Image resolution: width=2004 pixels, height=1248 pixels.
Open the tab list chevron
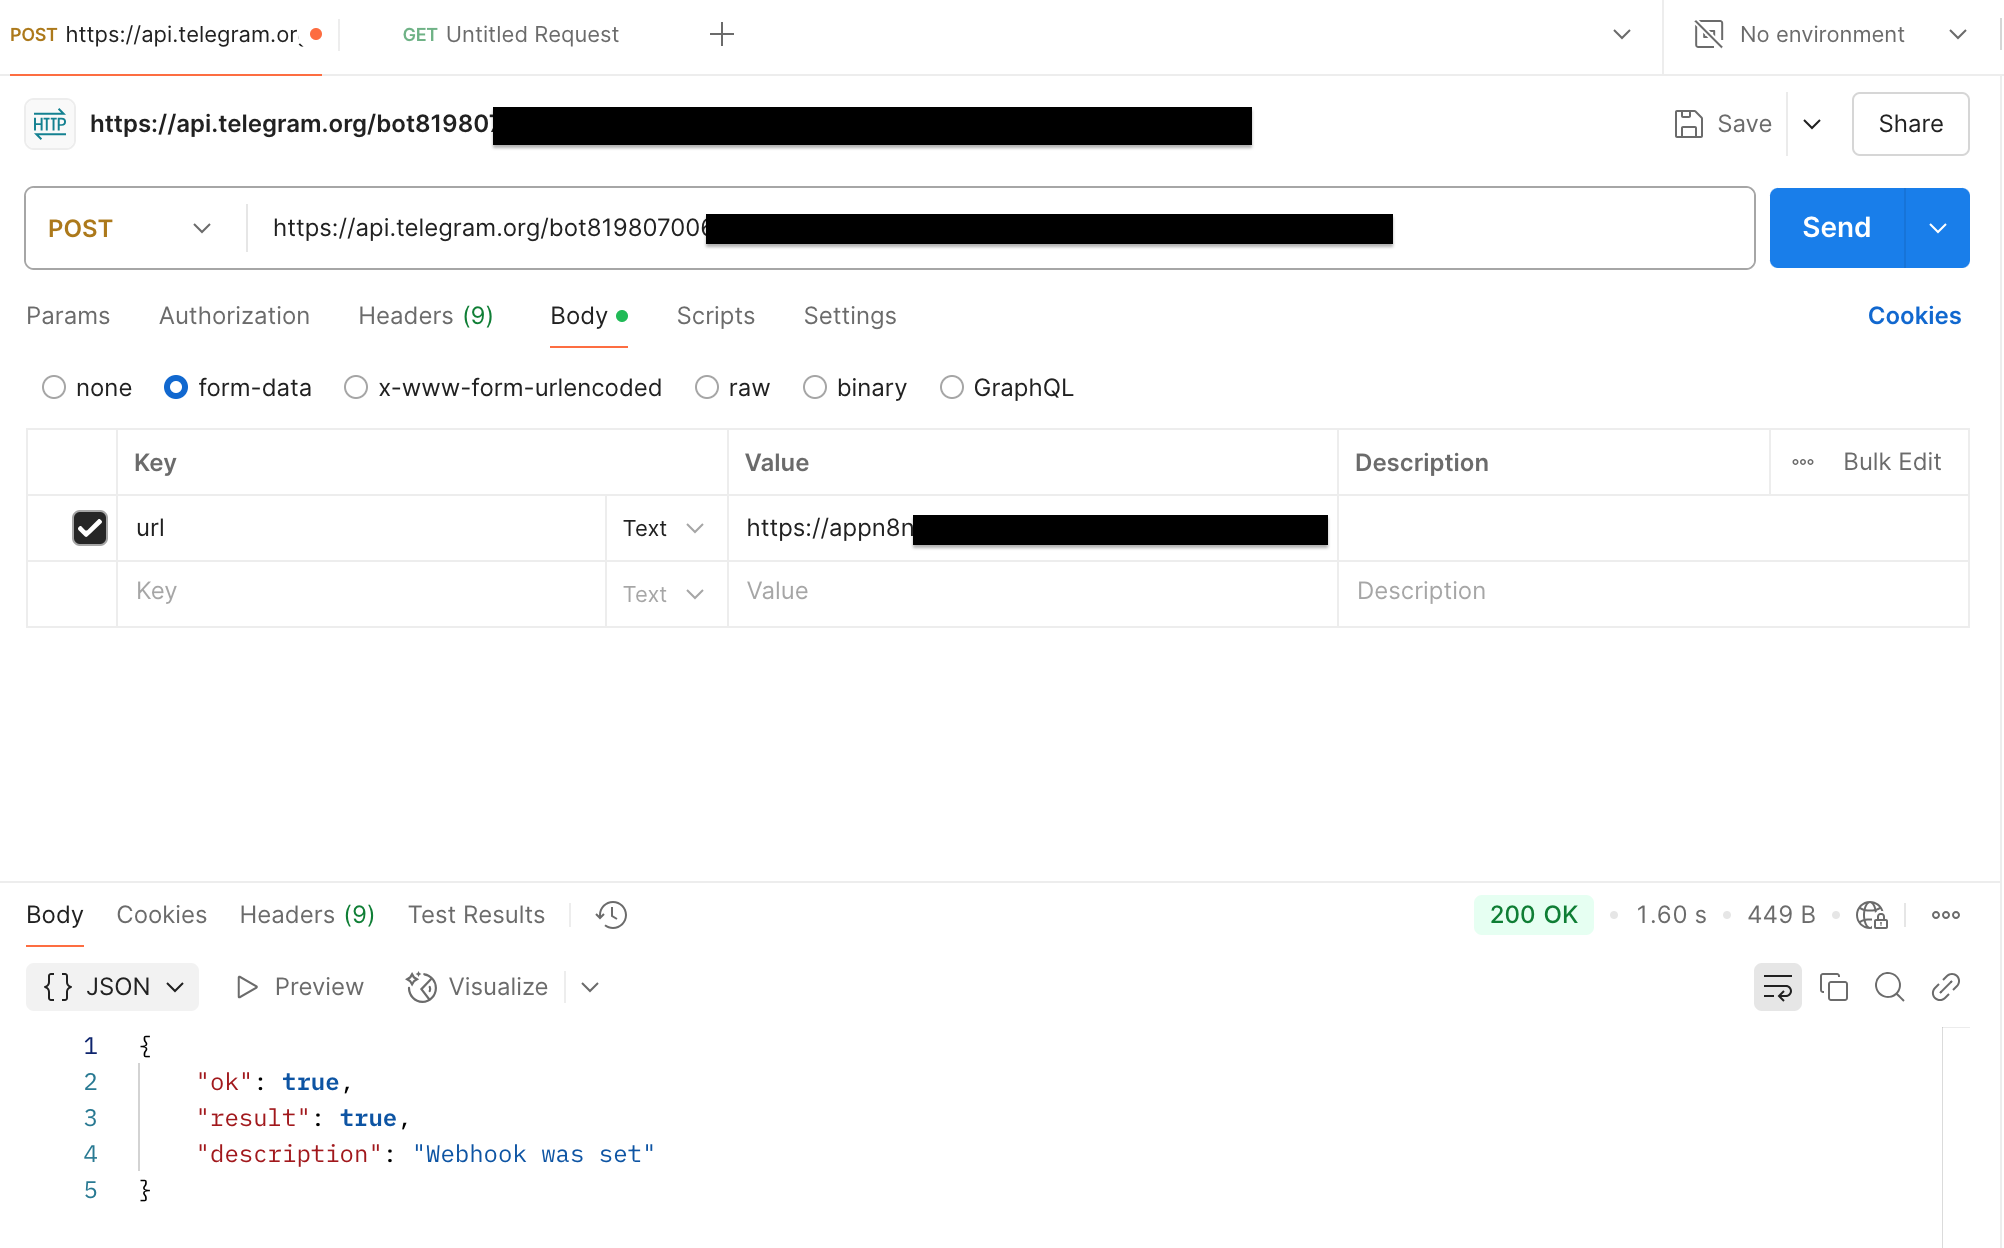pyautogui.click(x=1622, y=35)
